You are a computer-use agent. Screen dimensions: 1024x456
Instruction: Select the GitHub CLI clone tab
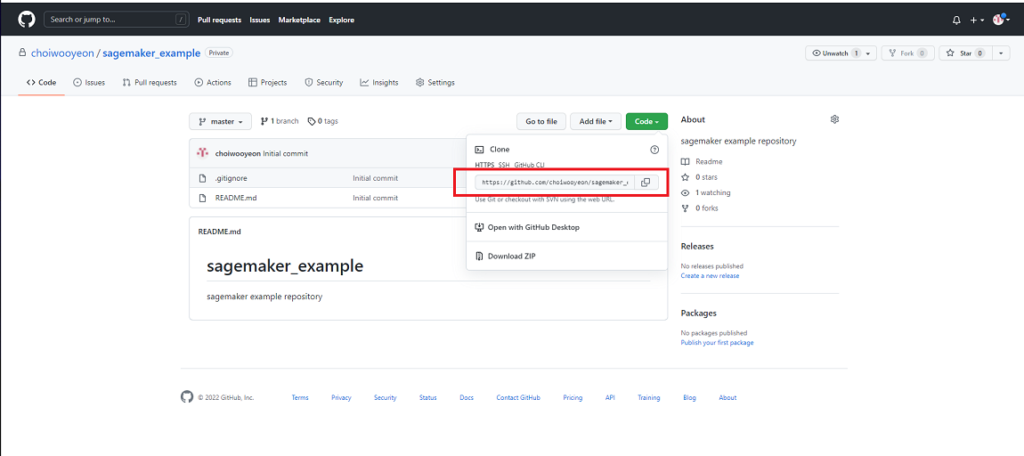tap(530, 166)
